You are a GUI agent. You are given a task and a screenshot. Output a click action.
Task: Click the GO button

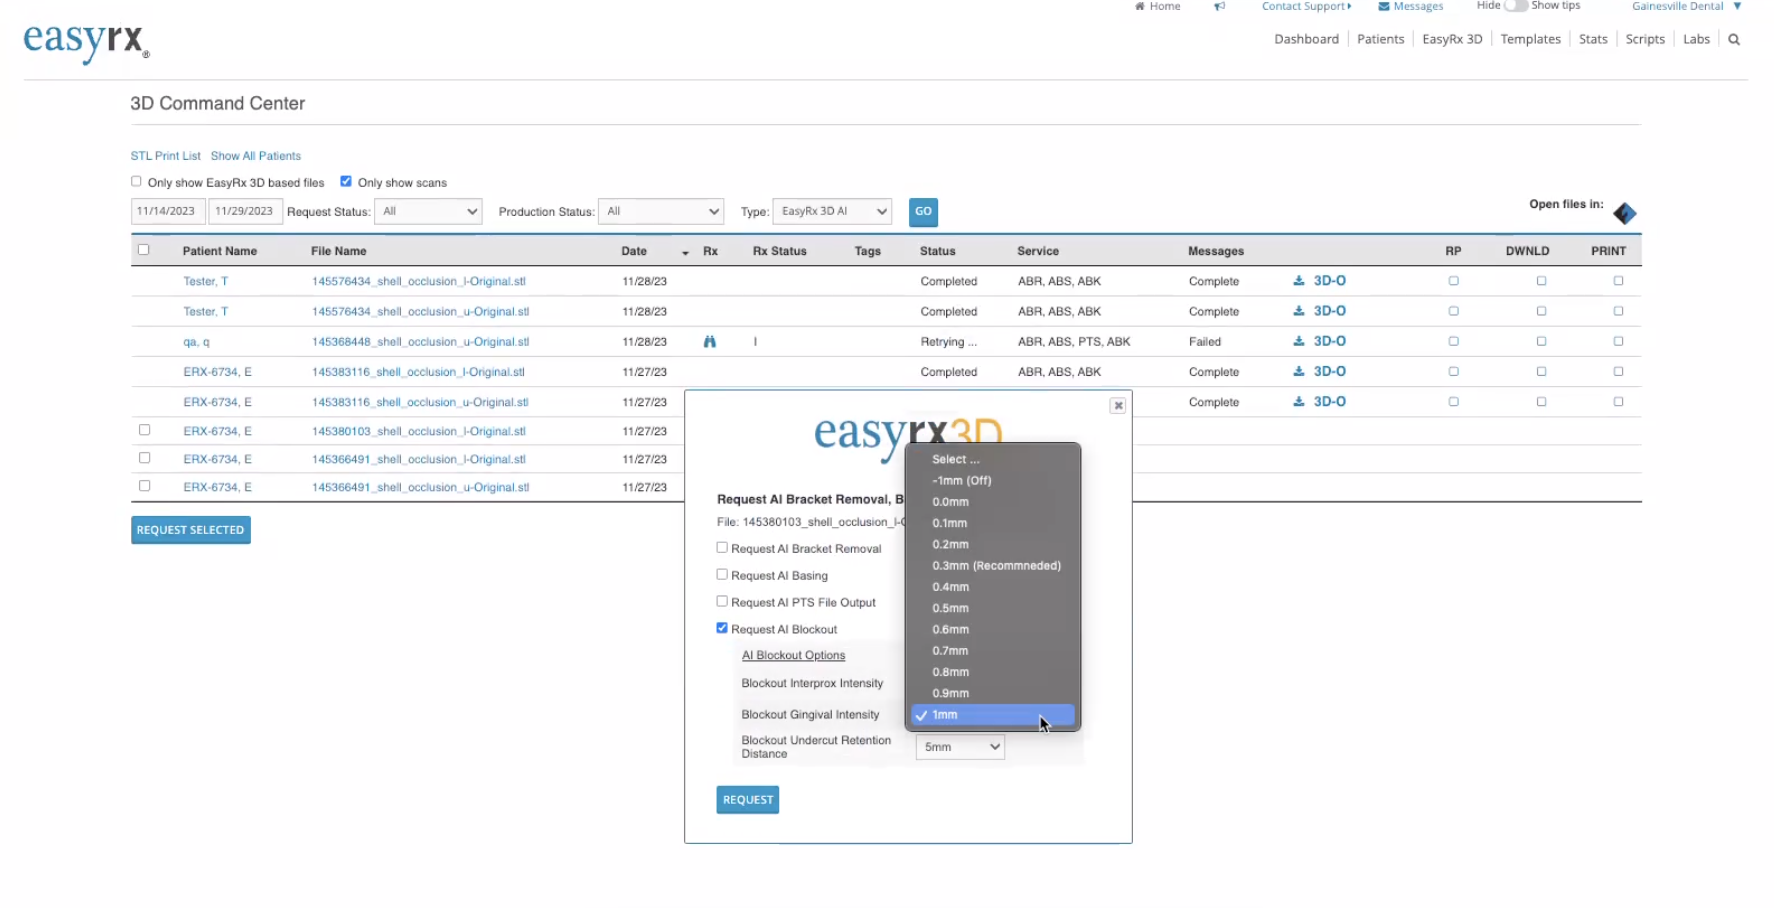click(923, 212)
